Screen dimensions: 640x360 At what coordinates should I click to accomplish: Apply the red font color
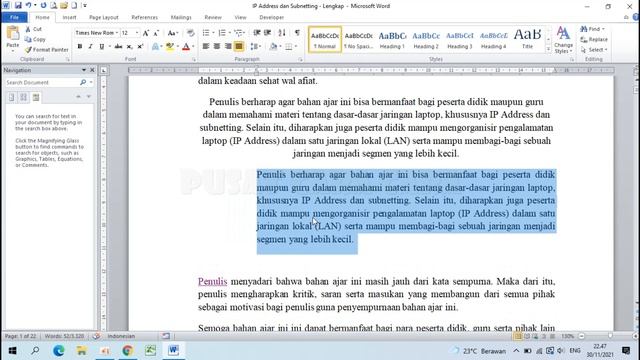(x=186, y=47)
